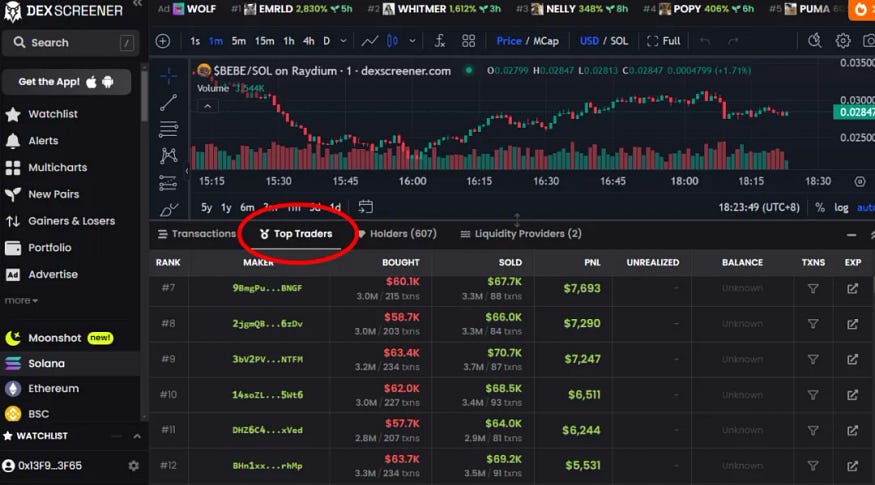The height and width of the screenshot is (485, 875).
Task: Take chart snapshot with camera icon
Action: pyautogui.click(x=868, y=41)
